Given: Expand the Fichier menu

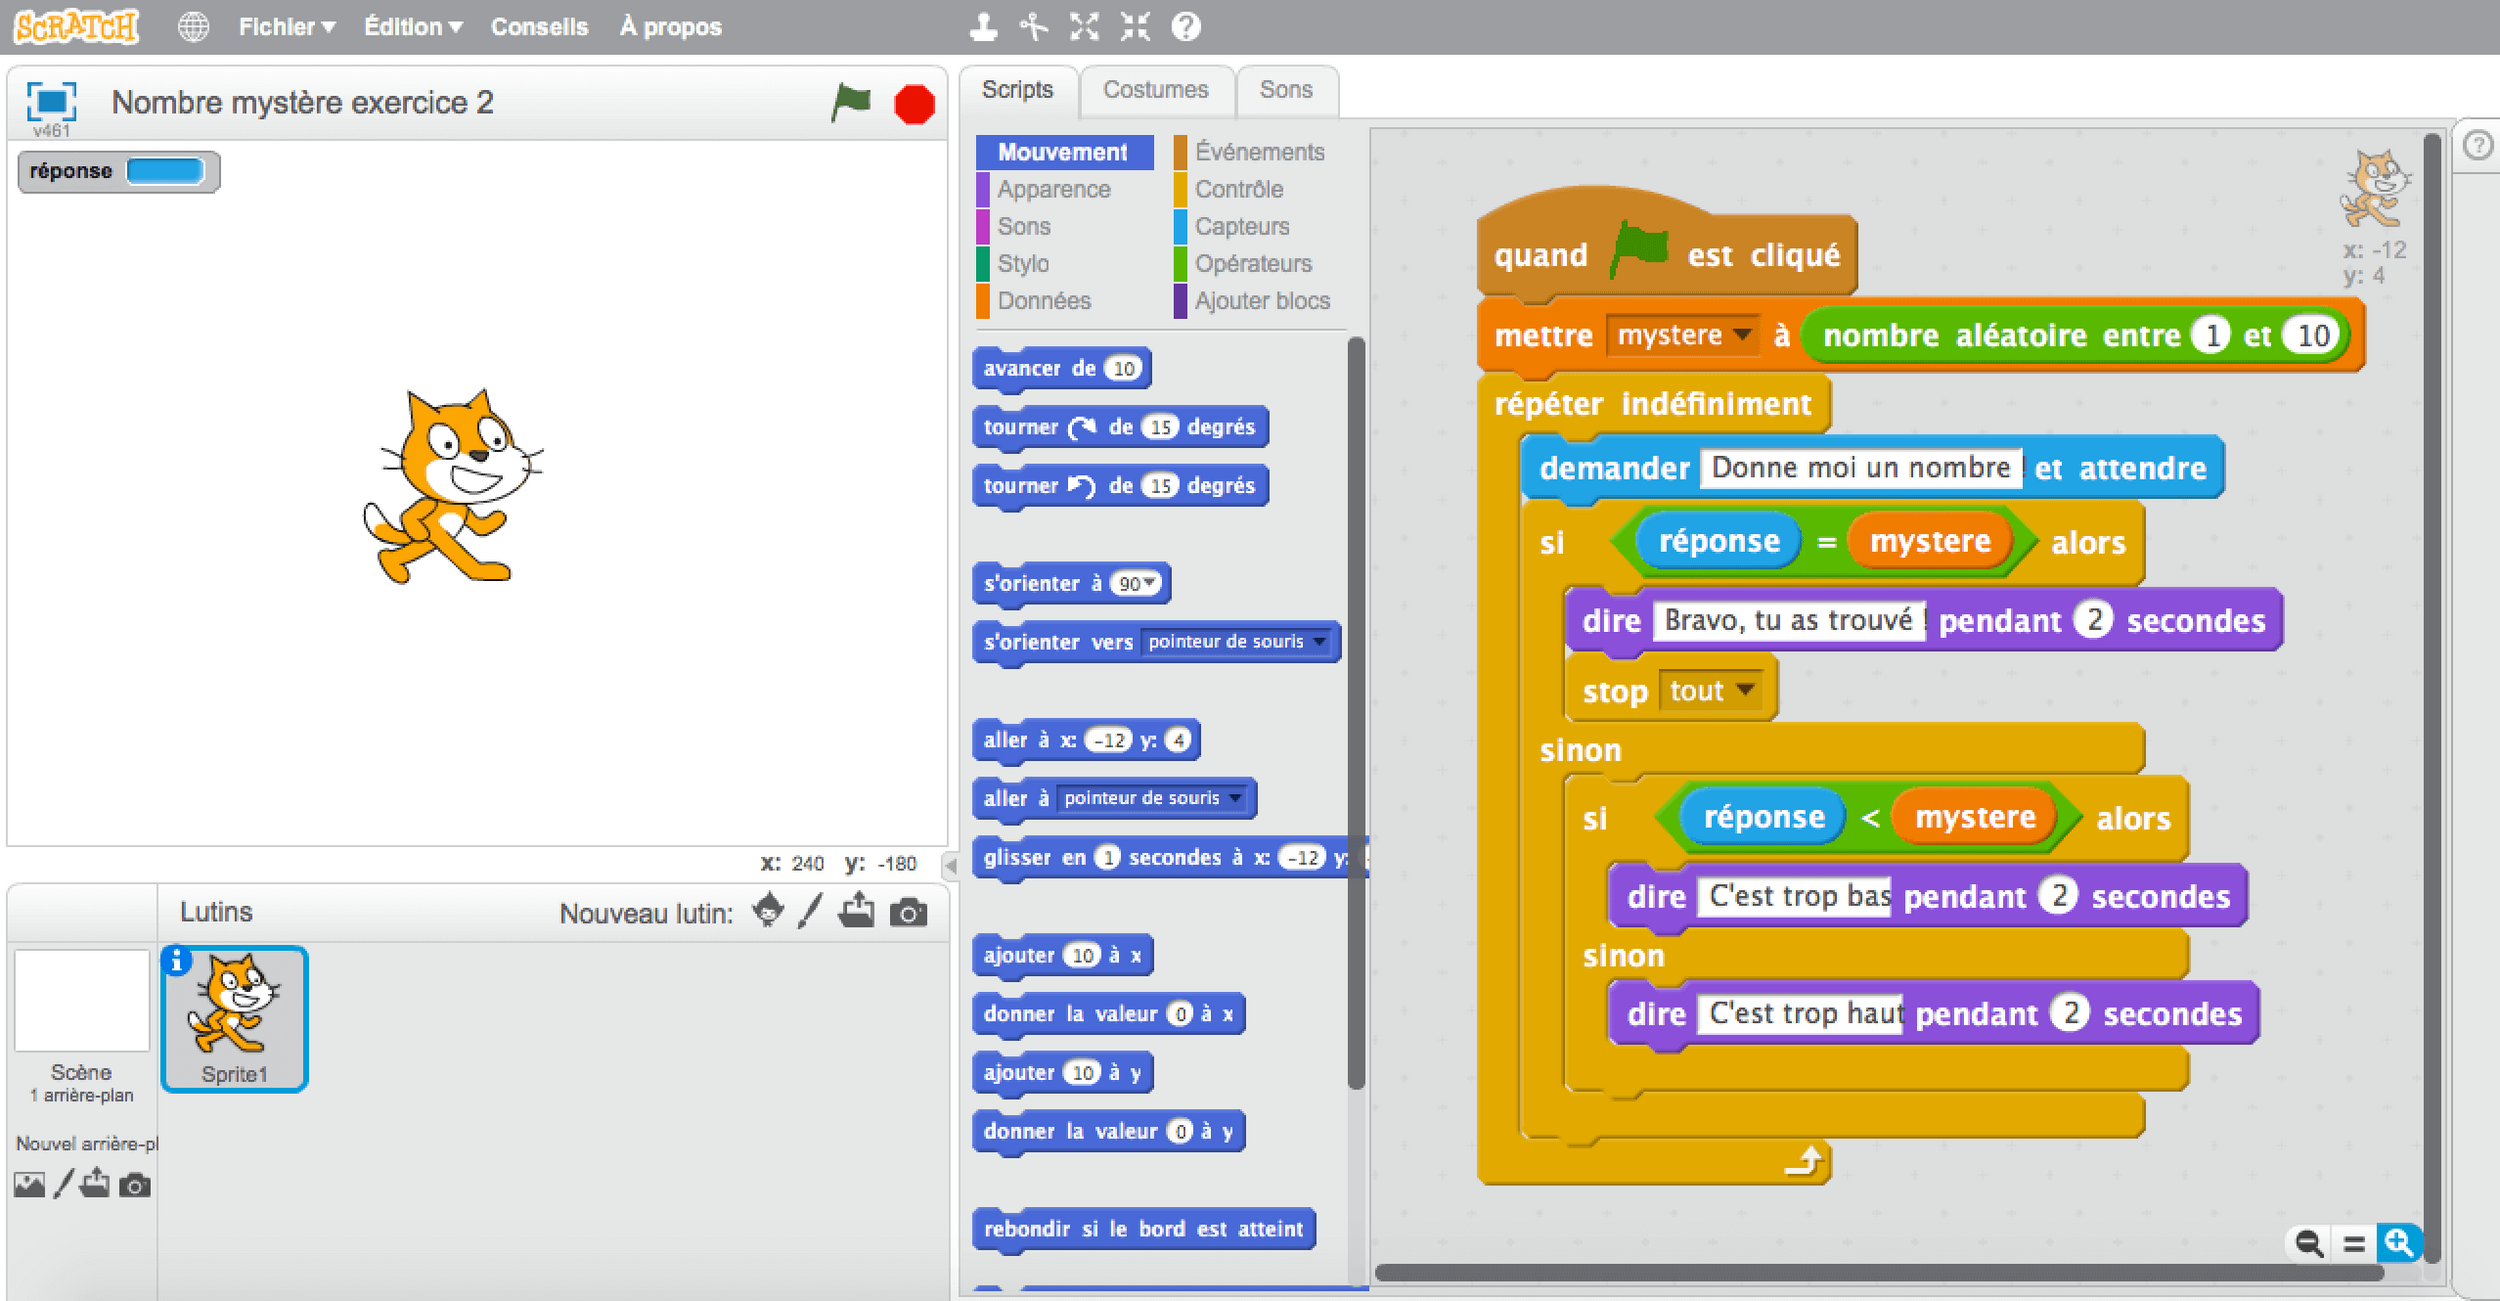Looking at the screenshot, I should [x=286, y=27].
